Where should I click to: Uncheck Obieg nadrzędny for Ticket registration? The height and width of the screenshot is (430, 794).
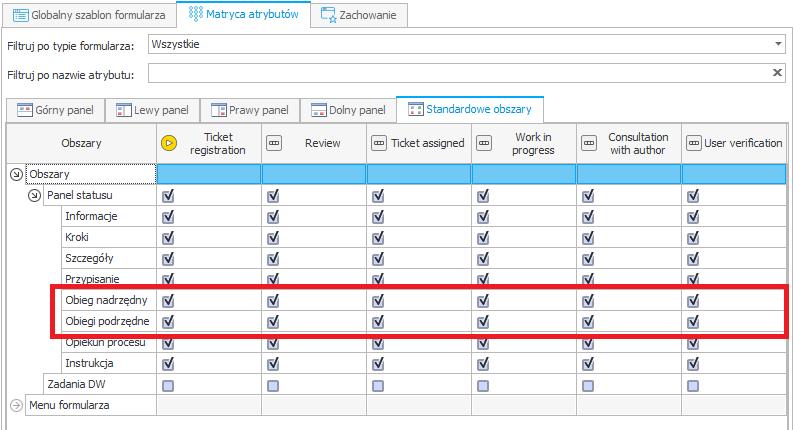tap(168, 300)
